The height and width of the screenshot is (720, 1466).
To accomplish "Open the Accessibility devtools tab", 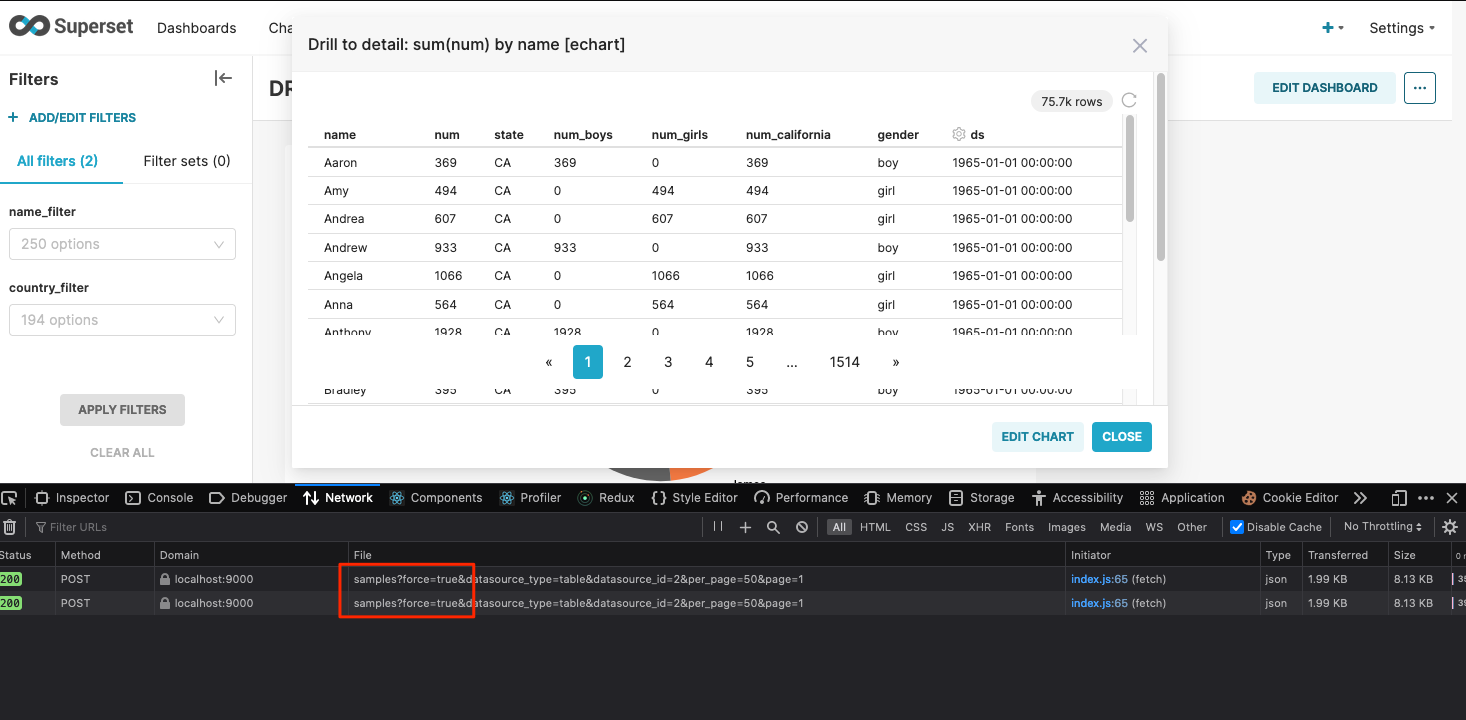I will (x=1077, y=498).
